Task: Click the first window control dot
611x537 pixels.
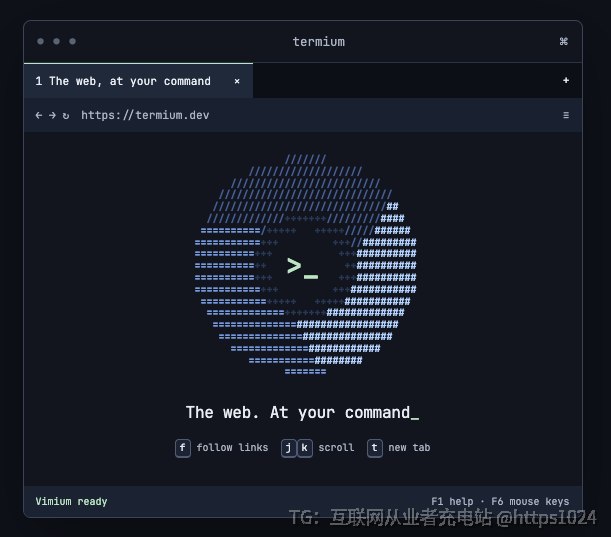Action: [41, 41]
